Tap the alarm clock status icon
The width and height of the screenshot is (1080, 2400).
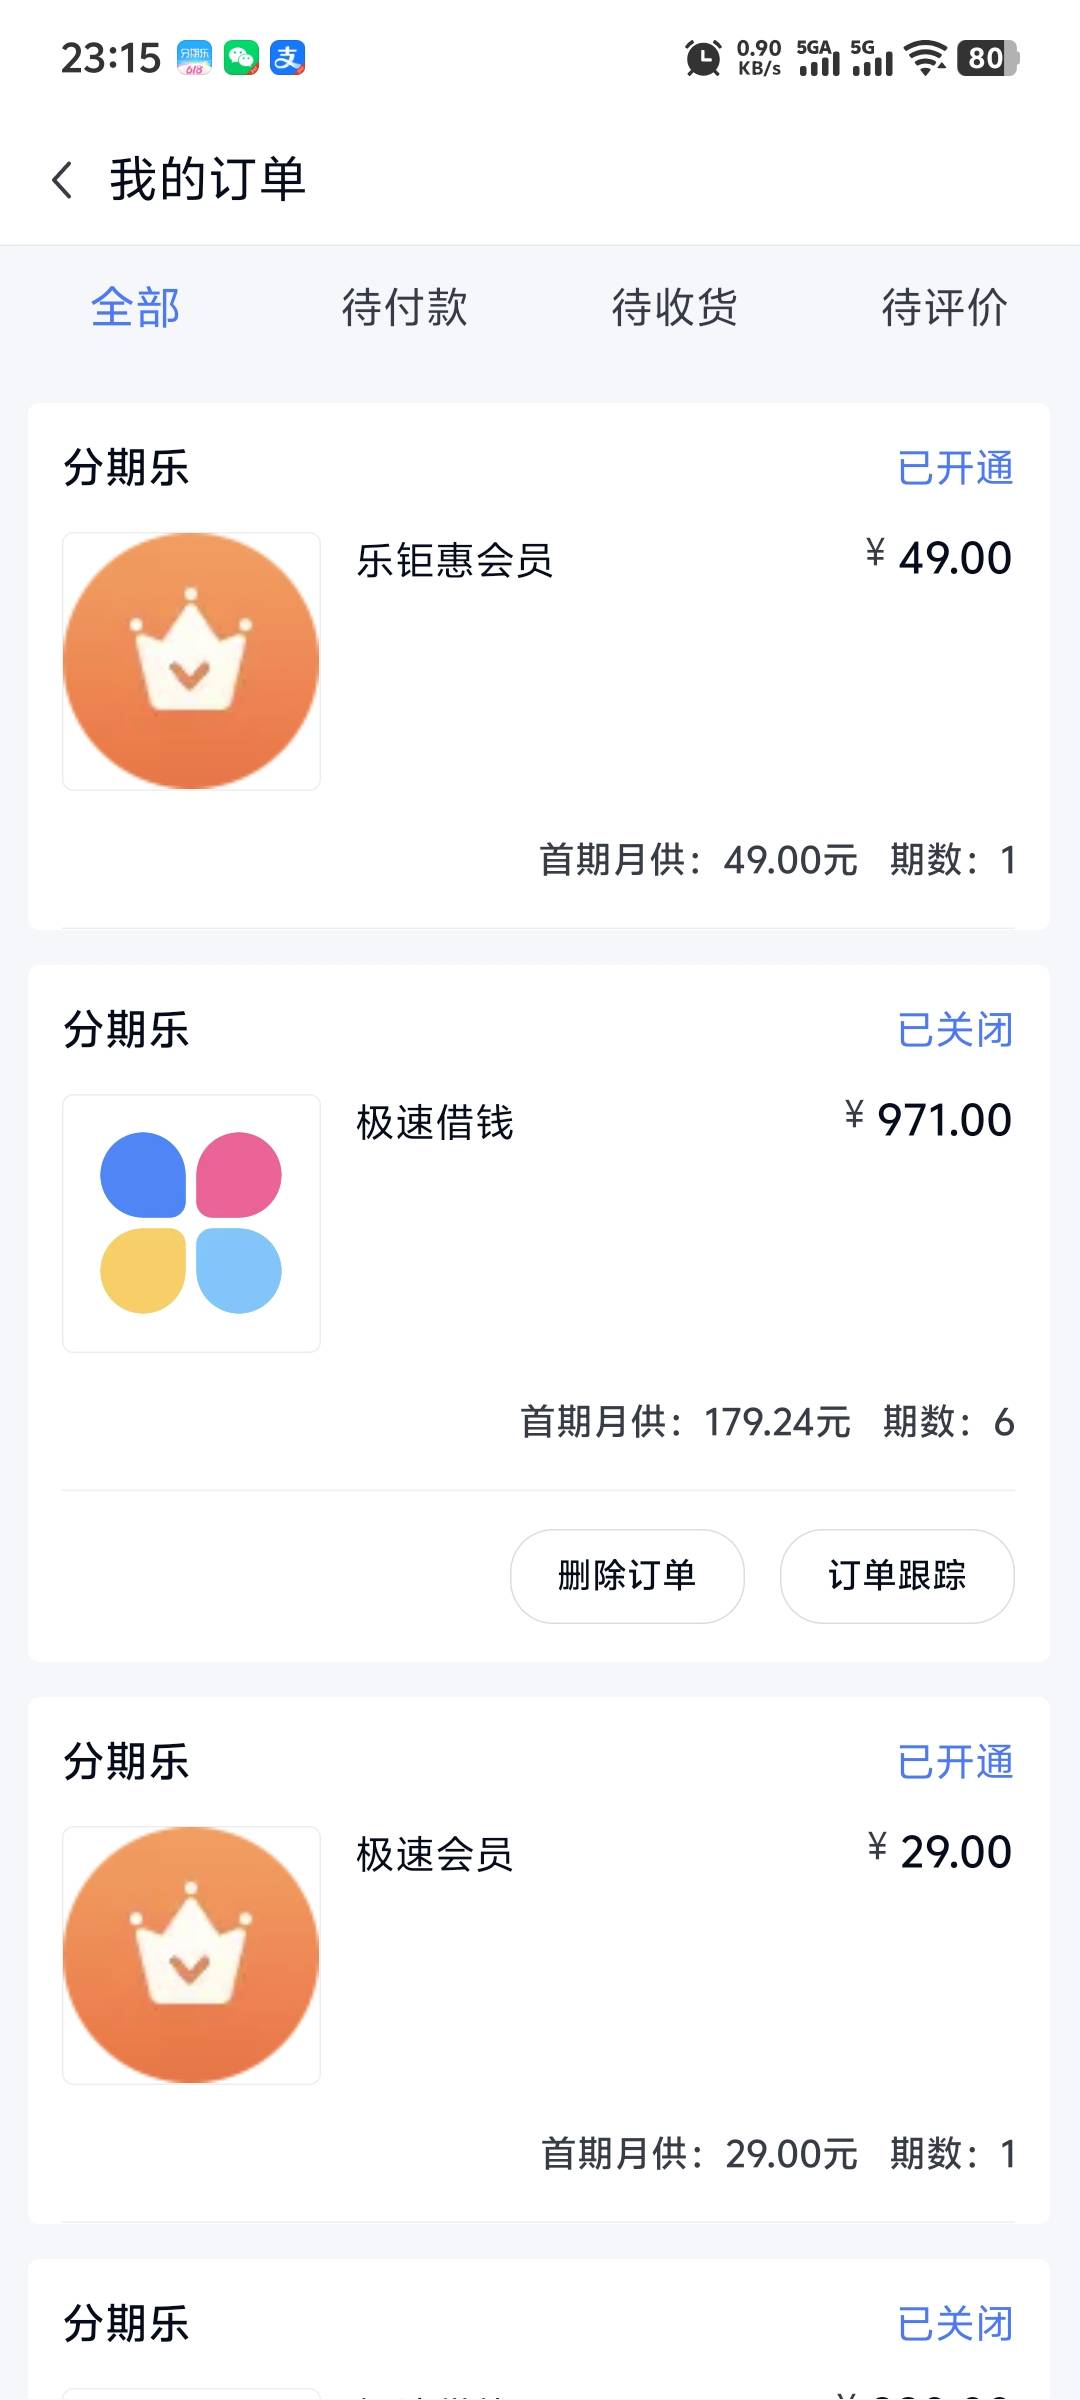coord(703,58)
